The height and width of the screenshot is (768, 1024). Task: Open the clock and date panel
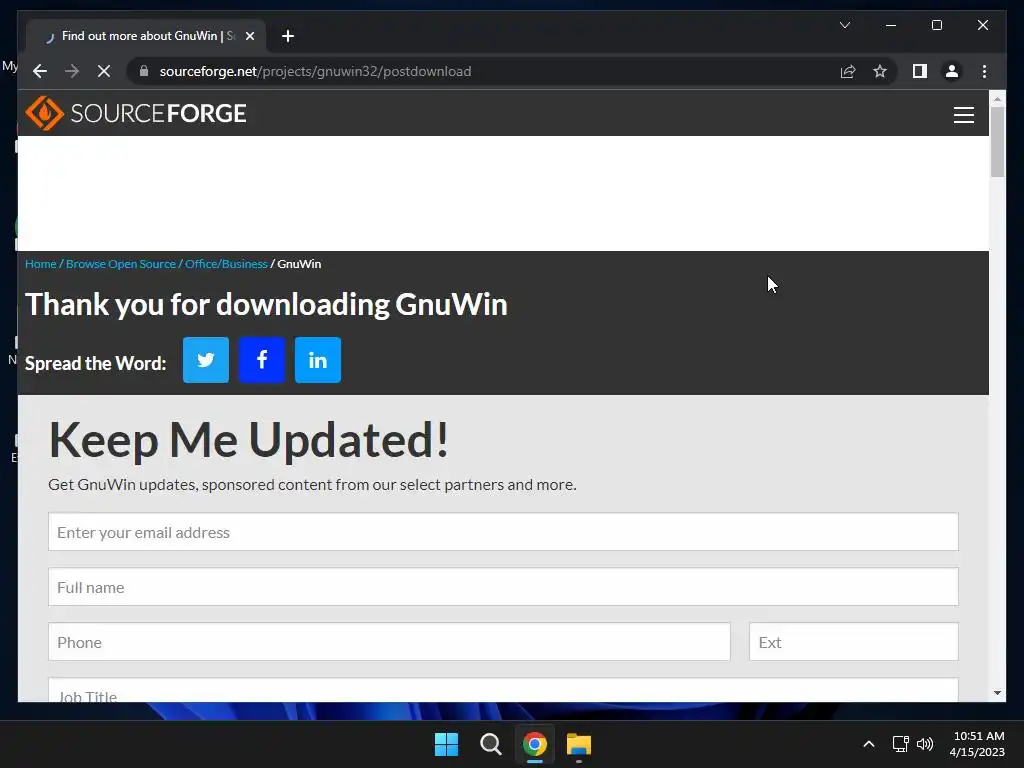pos(977,744)
